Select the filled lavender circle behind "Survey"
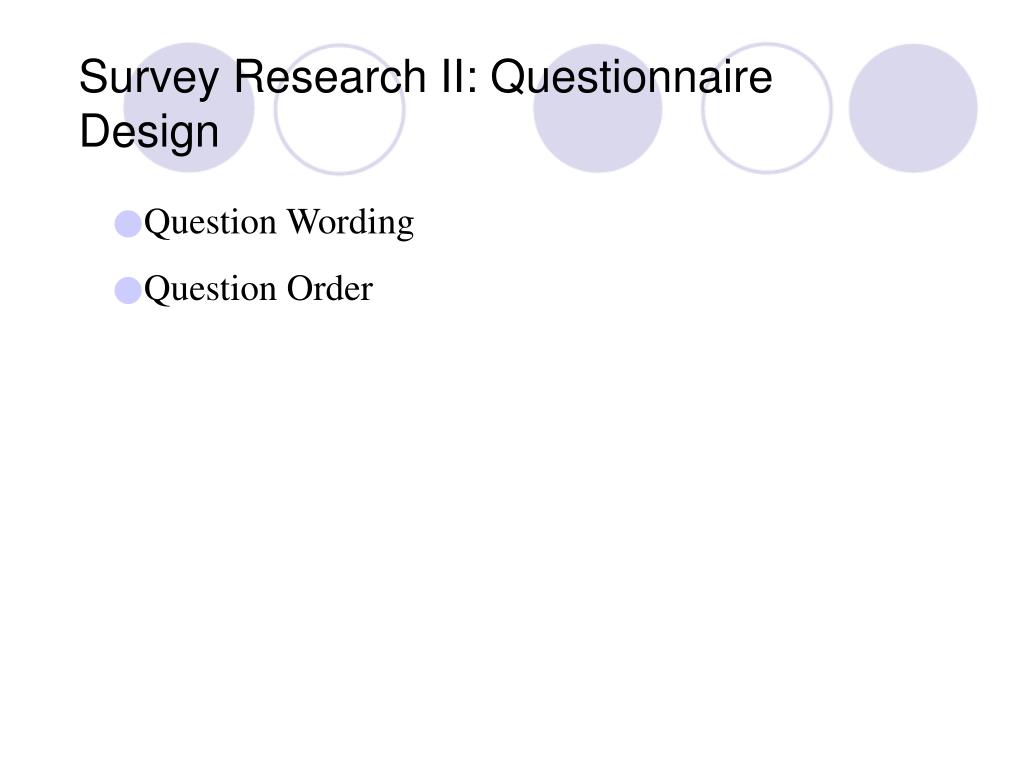 click(x=189, y=108)
